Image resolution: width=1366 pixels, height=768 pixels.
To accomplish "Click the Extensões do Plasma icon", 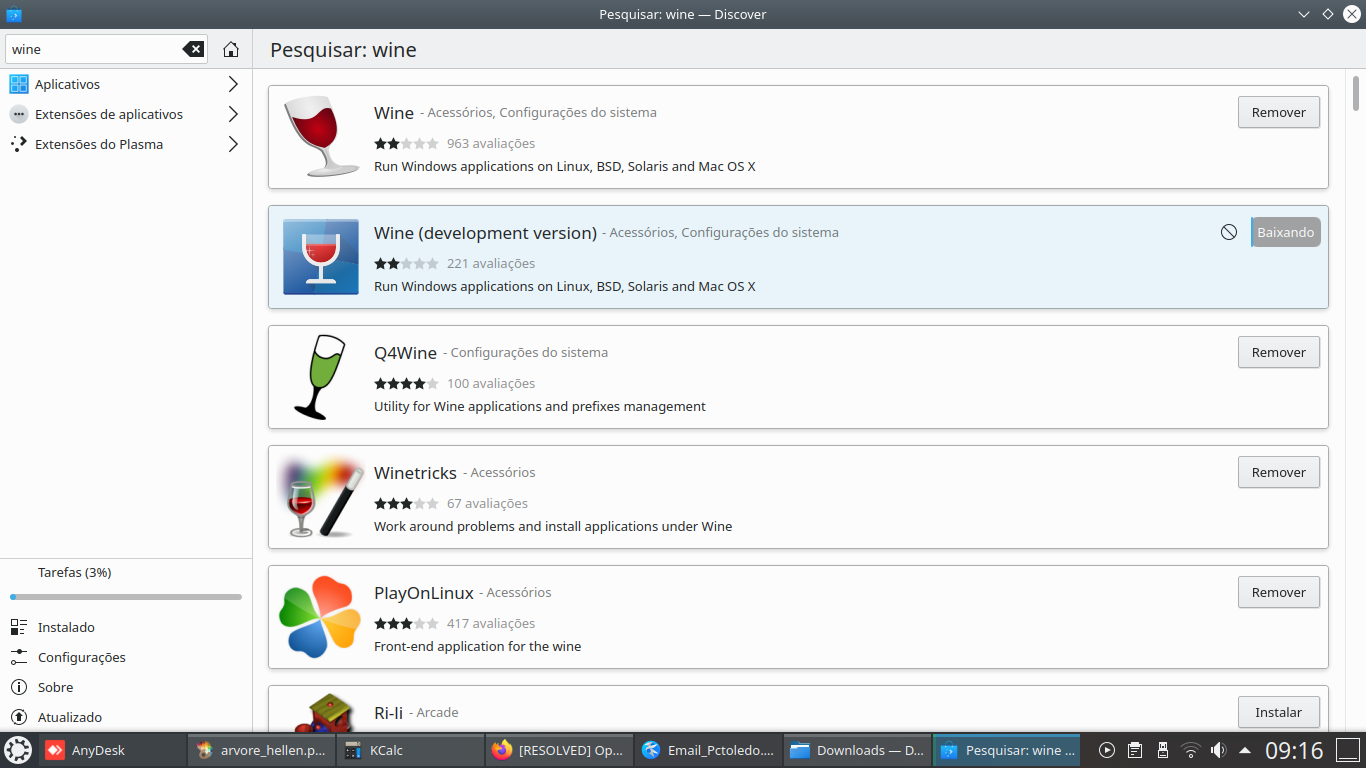I will 19,144.
